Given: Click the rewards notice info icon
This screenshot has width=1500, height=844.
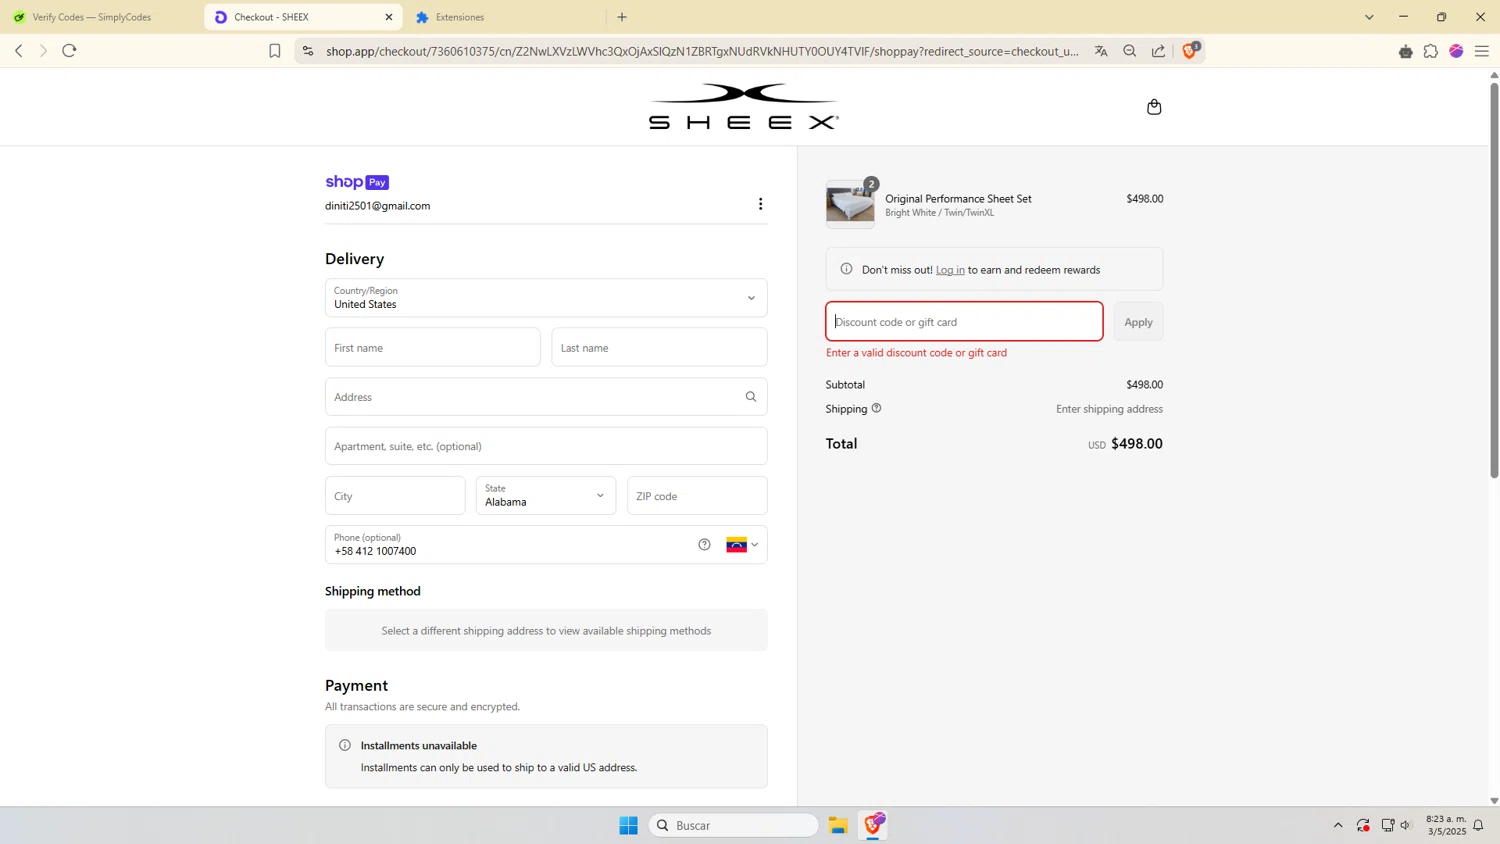Looking at the screenshot, I should (x=846, y=269).
